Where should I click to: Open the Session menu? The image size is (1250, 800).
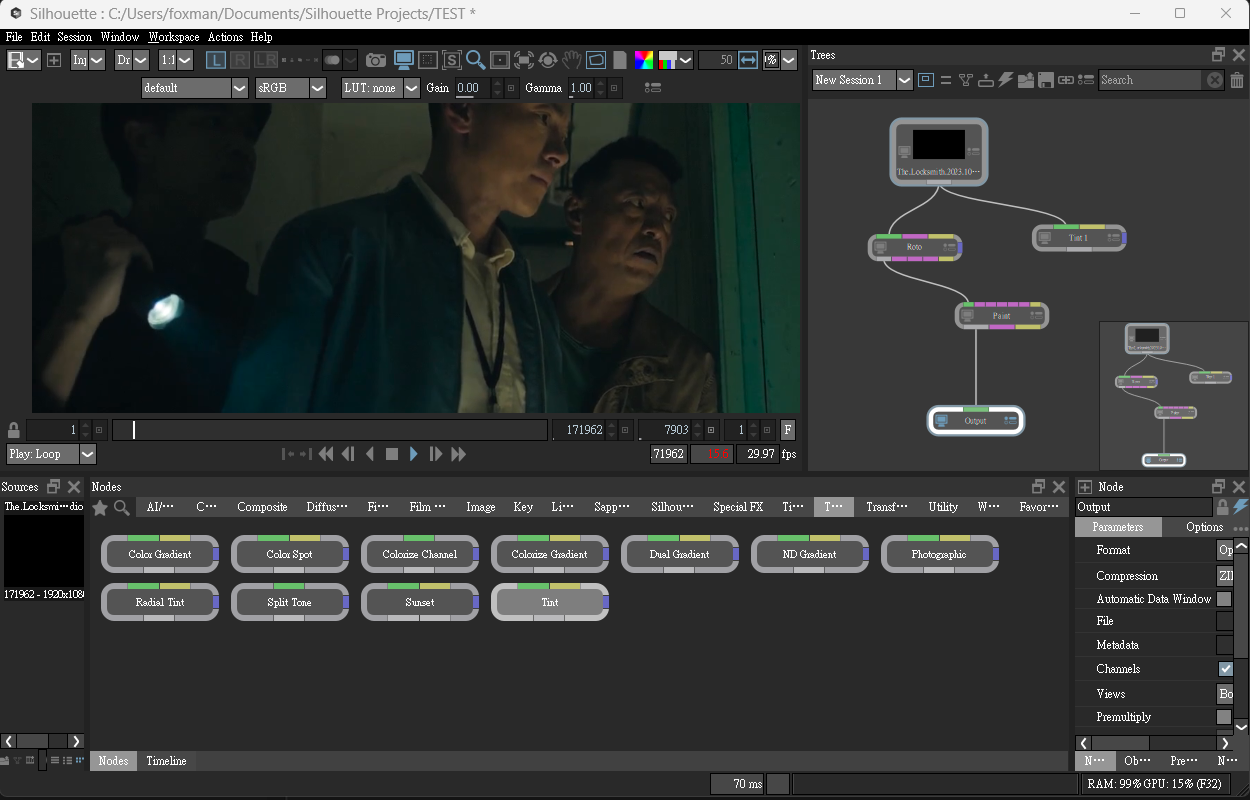(75, 37)
